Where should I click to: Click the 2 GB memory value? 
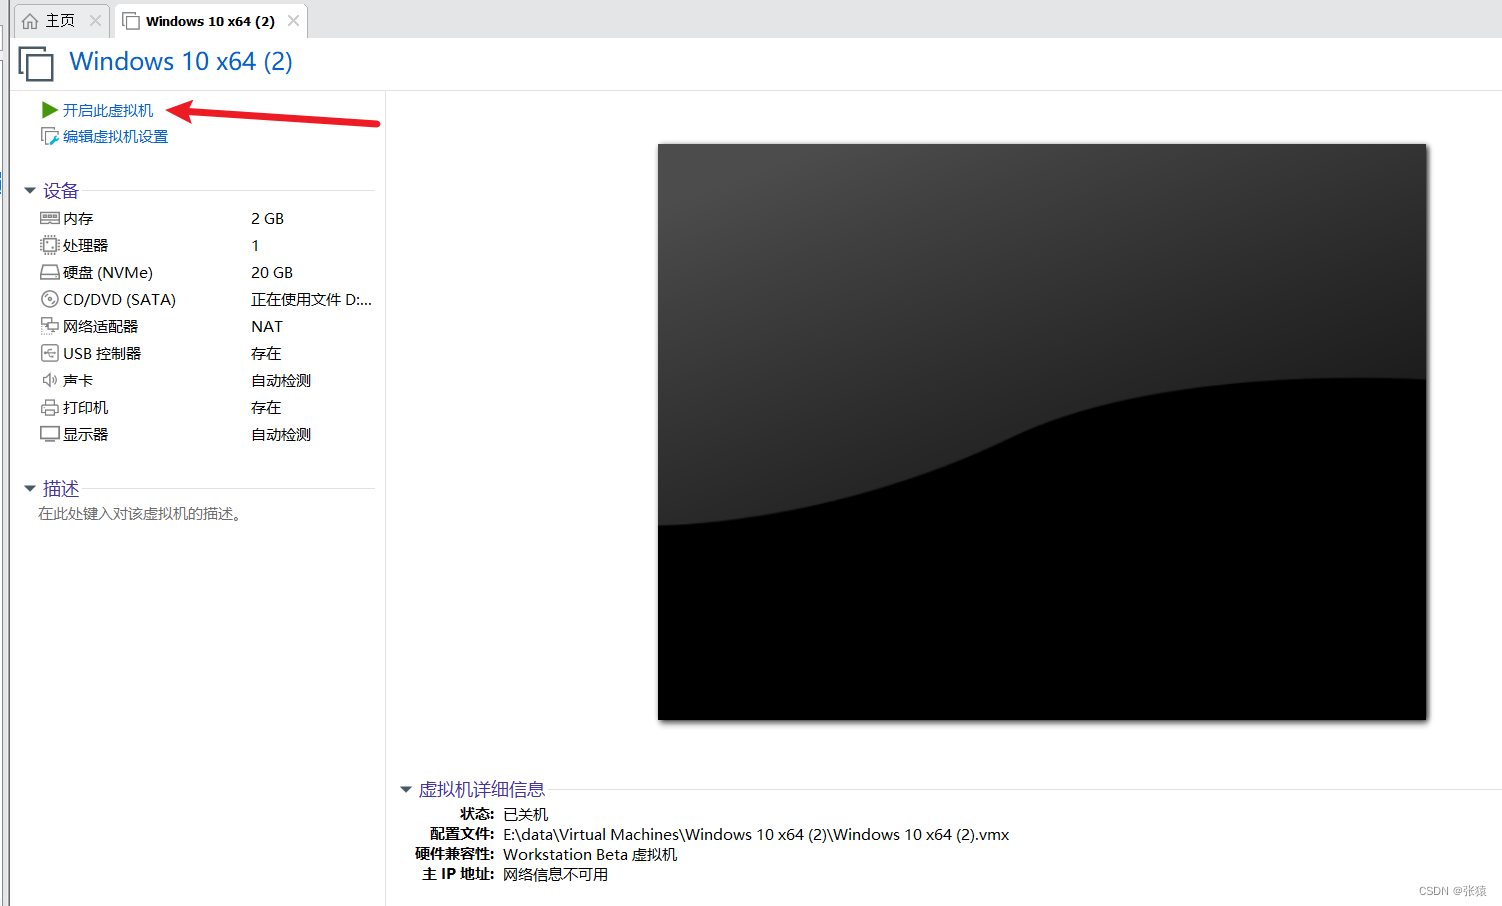[x=267, y=218]
